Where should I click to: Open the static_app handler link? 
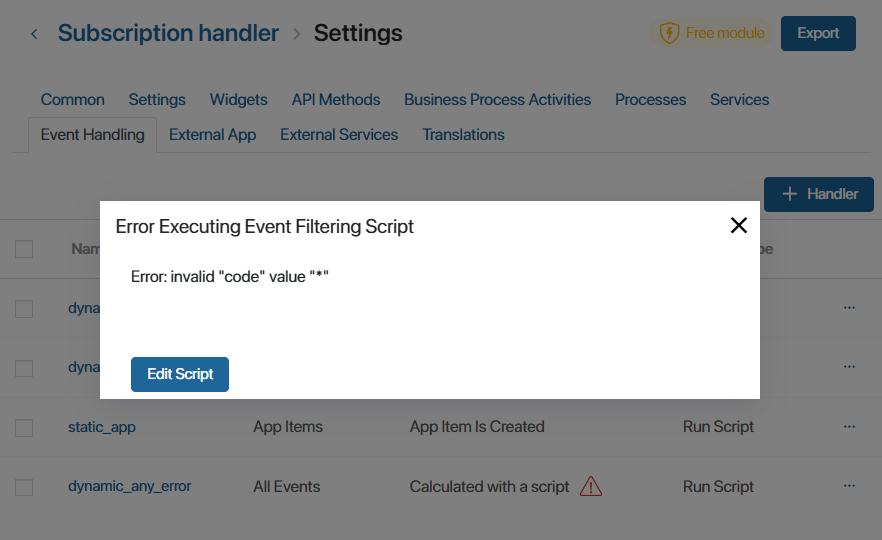click(102, 427)
